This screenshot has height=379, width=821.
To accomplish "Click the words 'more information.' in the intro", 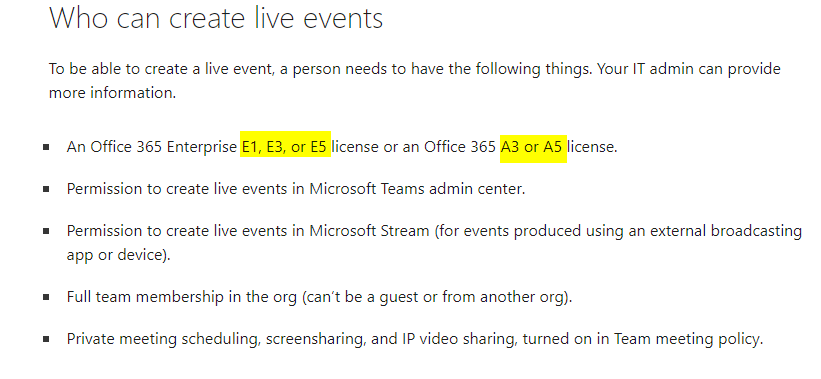I will (x=113, y=93).
